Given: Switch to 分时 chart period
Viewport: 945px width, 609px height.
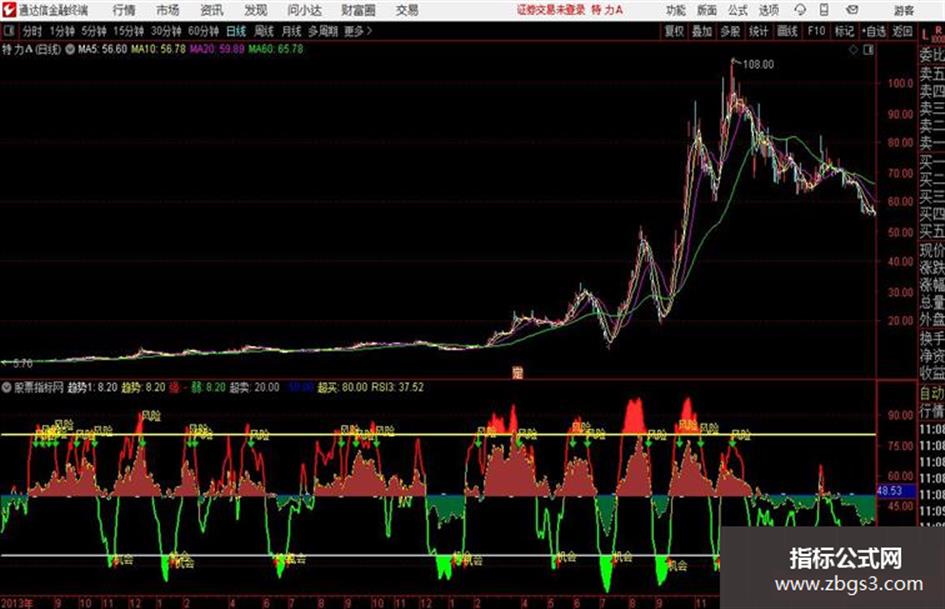Looking at the screenshot, I should 32,31.
